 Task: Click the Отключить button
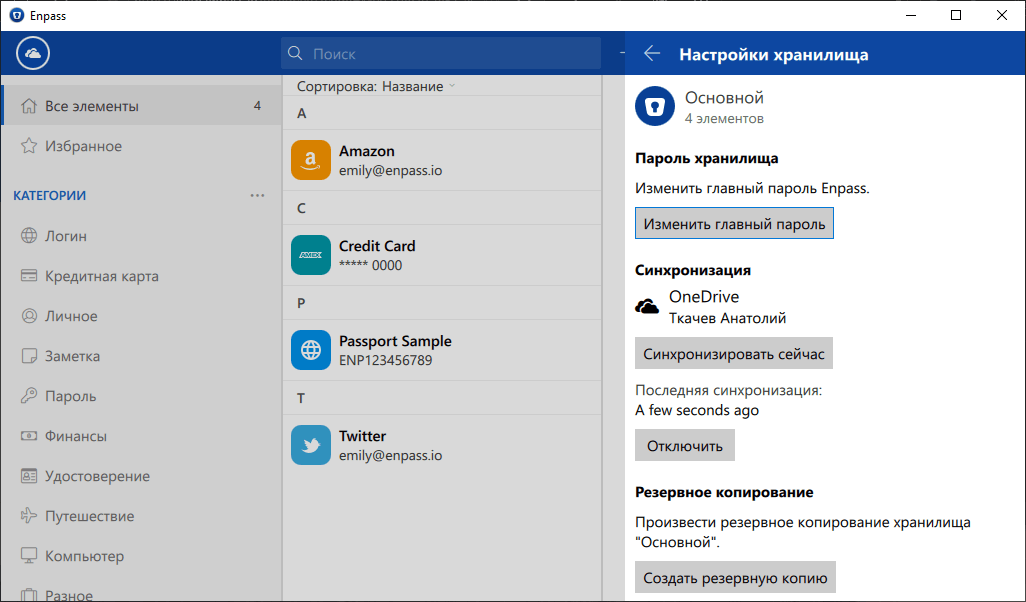[x=684, y=445]
